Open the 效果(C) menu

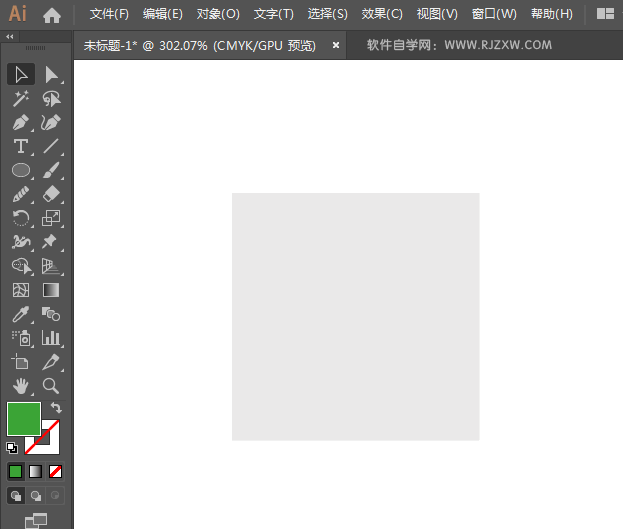pos(381,14)
